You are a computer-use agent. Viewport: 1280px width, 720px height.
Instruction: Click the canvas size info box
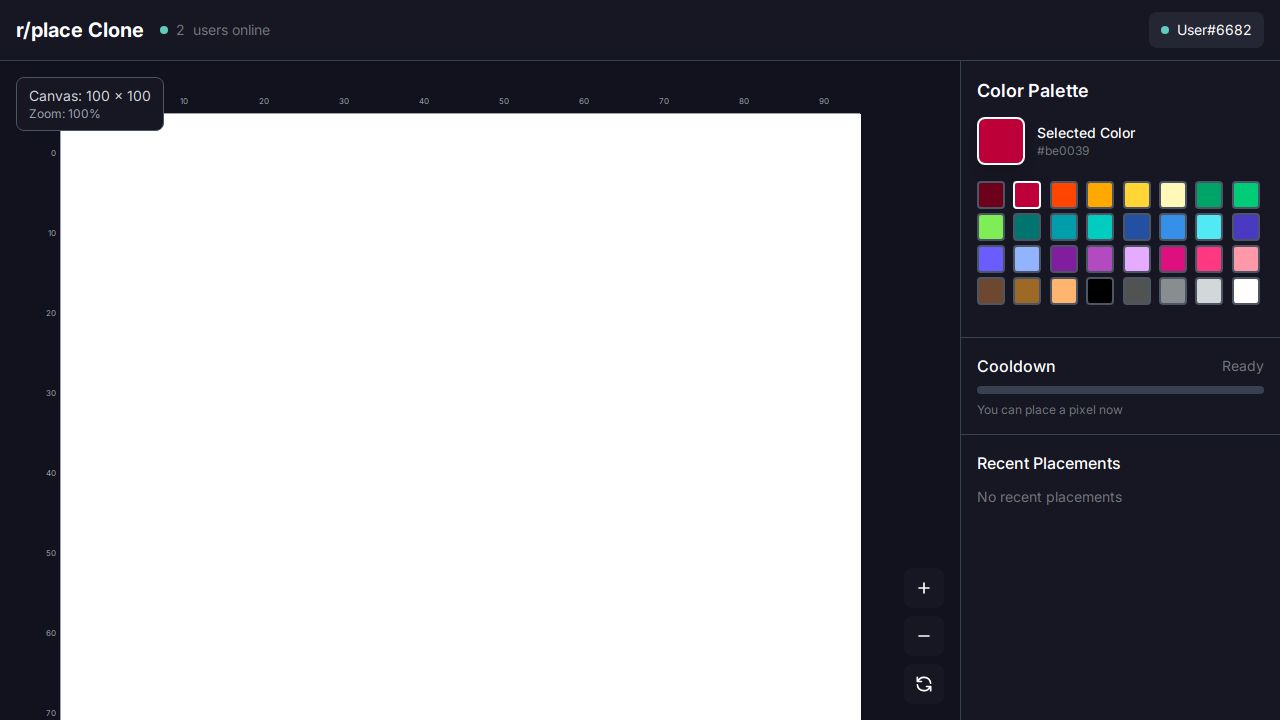tap(90, 104)
